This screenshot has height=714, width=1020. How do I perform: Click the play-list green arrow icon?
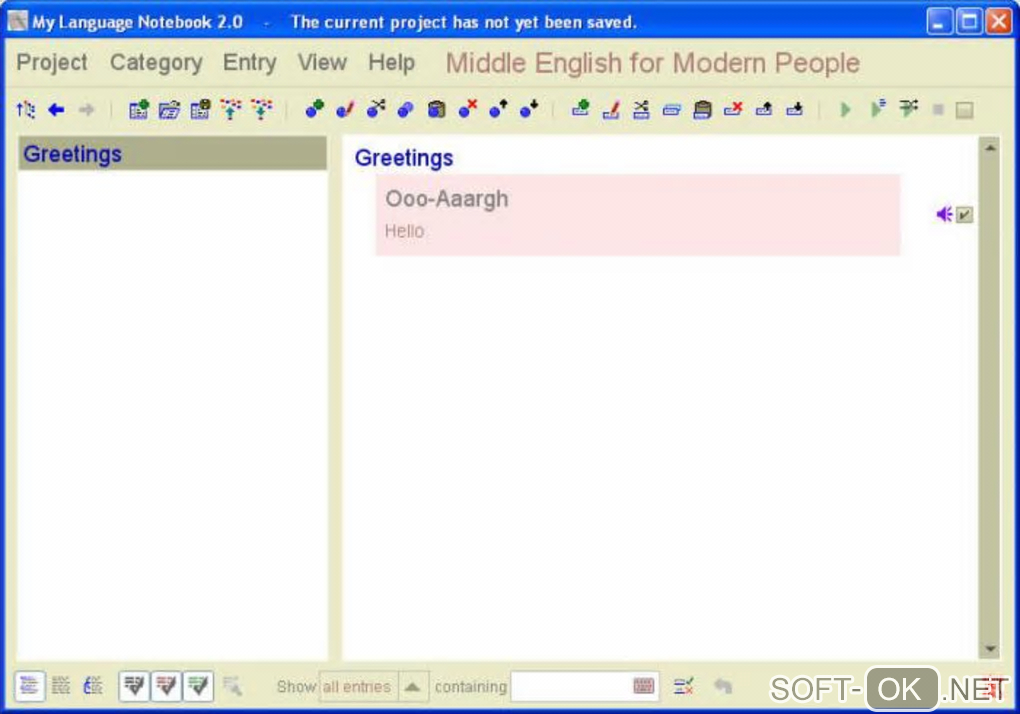pos(878,109)
